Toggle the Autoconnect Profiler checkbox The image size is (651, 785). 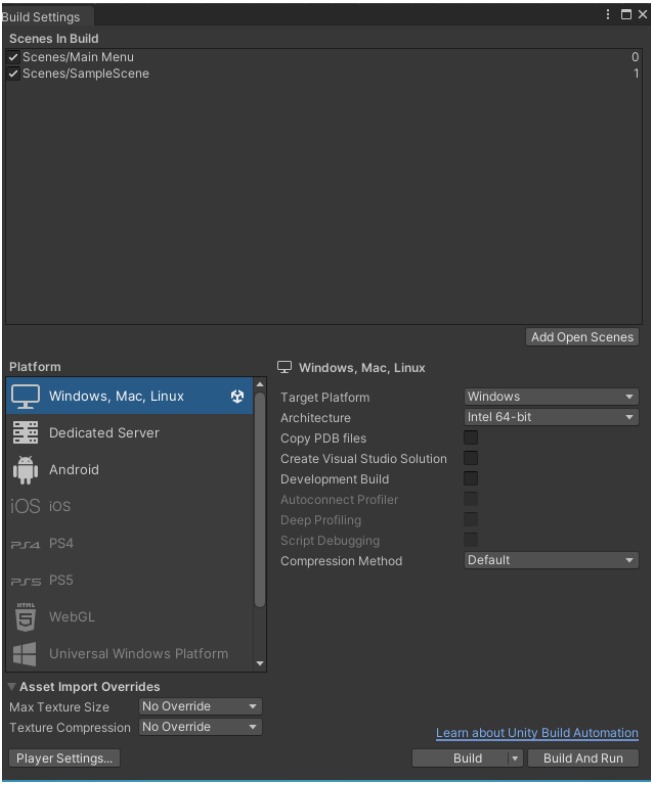(471, 499)
